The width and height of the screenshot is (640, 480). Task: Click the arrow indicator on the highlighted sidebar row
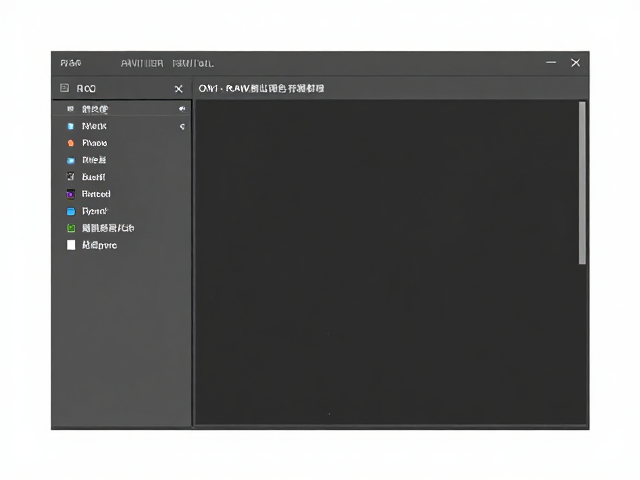182,109
